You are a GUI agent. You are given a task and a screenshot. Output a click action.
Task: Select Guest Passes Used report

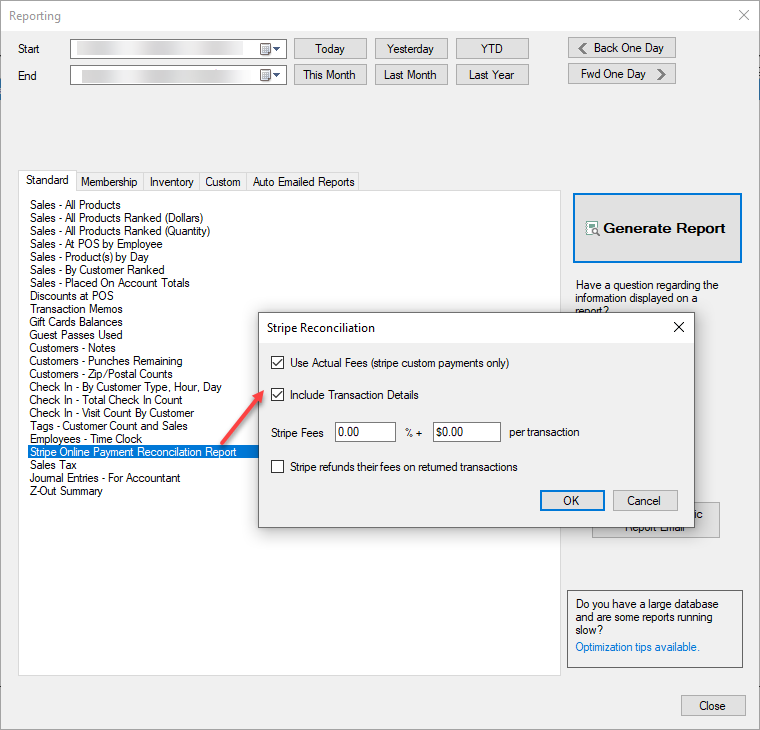point(76,335)
